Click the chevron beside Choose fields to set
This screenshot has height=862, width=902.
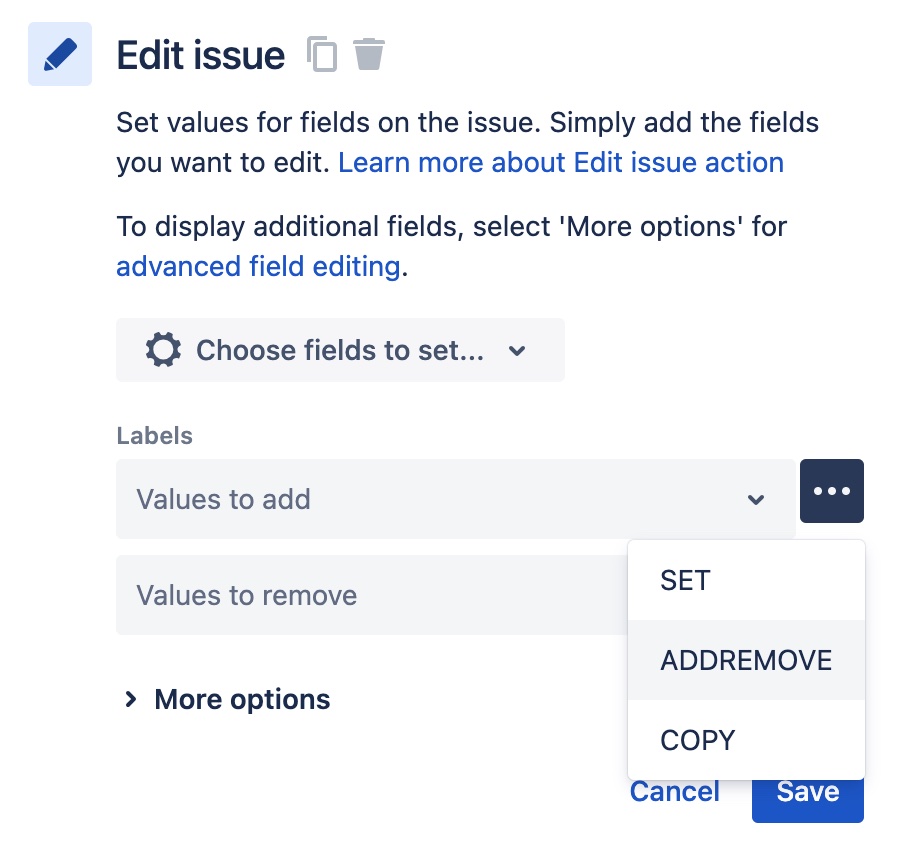[516, 351]
